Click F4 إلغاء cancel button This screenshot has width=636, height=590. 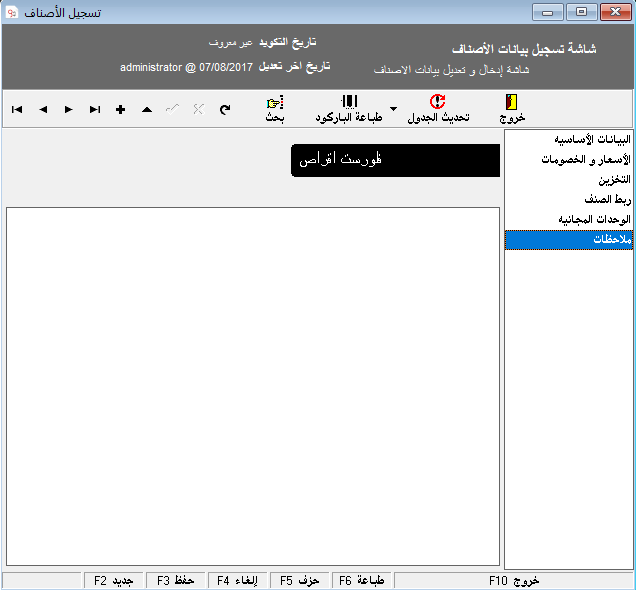click(237, 581)
